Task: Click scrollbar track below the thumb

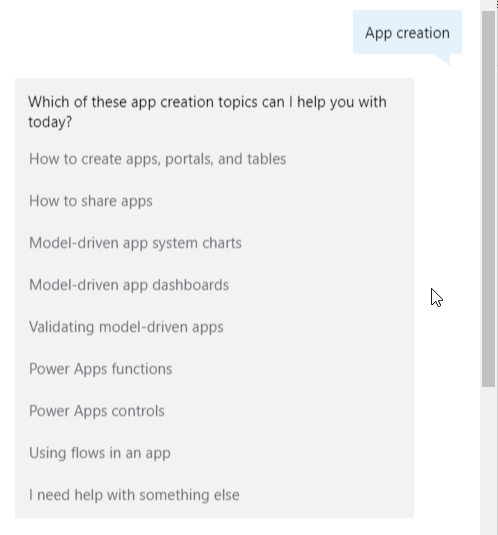Action: click(488, 461)
